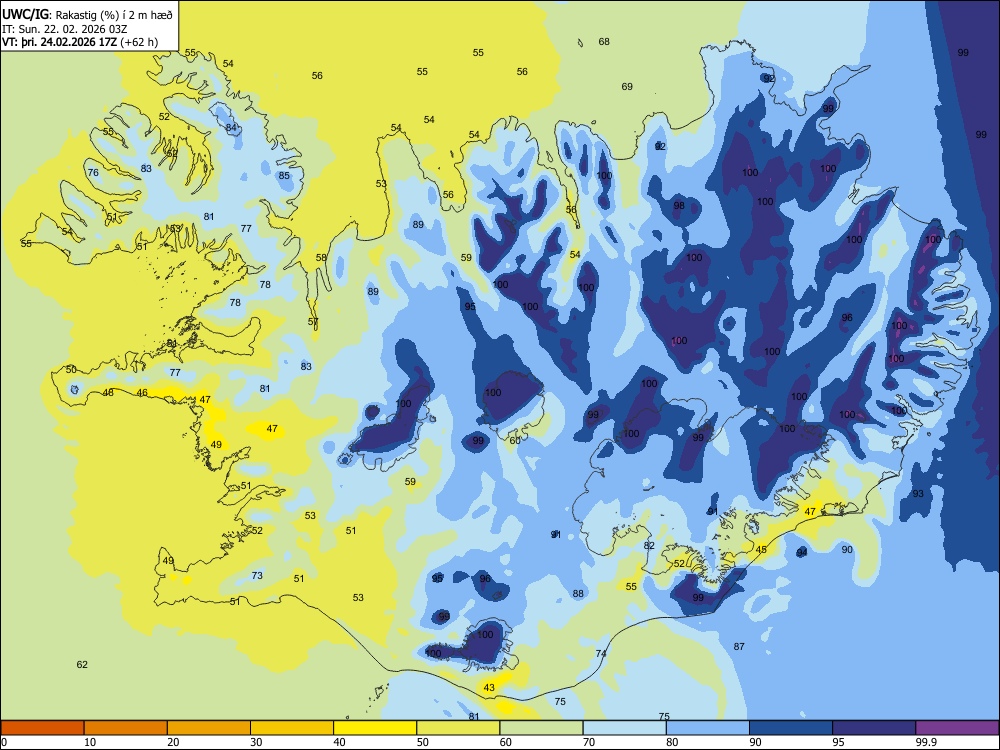This screenshot has height=750, width=1000.
Task: Click the pale blue 70–80 legend swatch
Action: [624, 728]
